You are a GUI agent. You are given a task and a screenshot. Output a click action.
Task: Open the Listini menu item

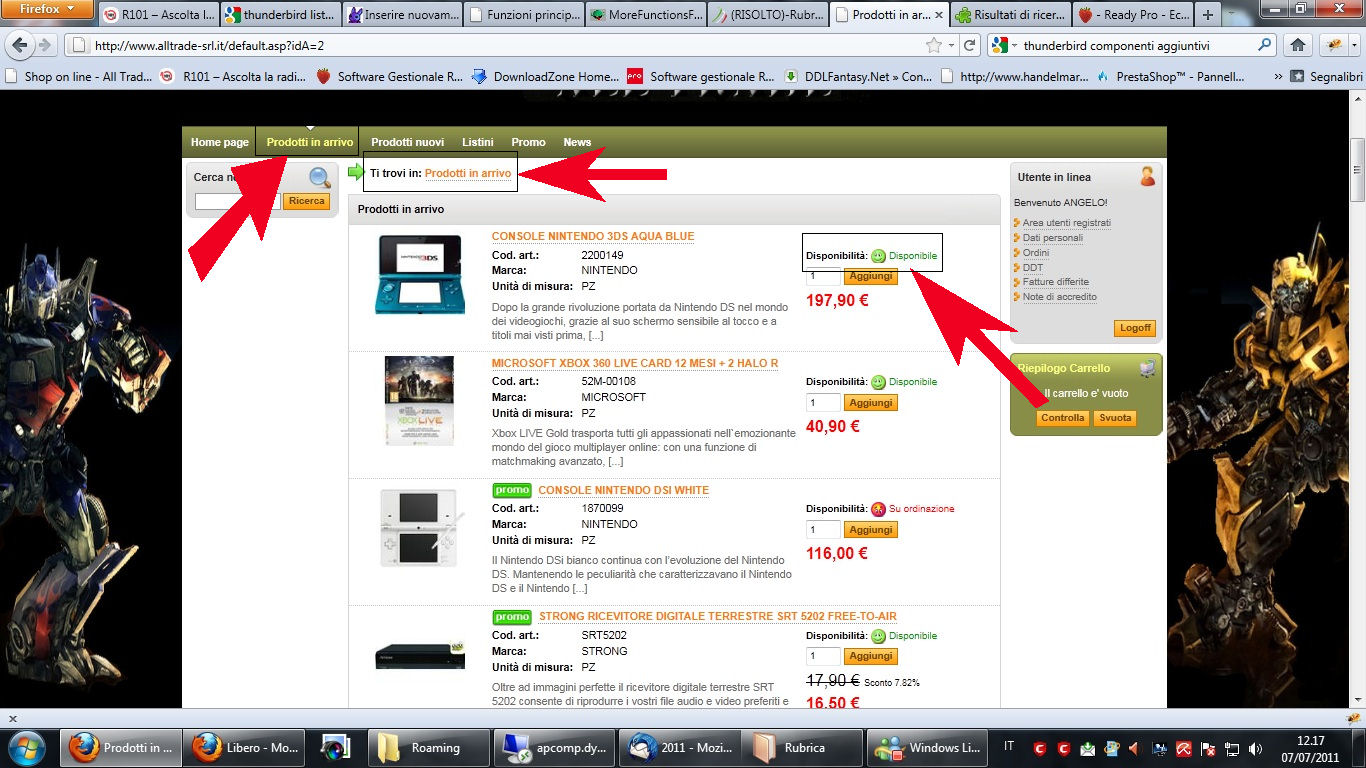pyautogui.click(x=478, y=142)
